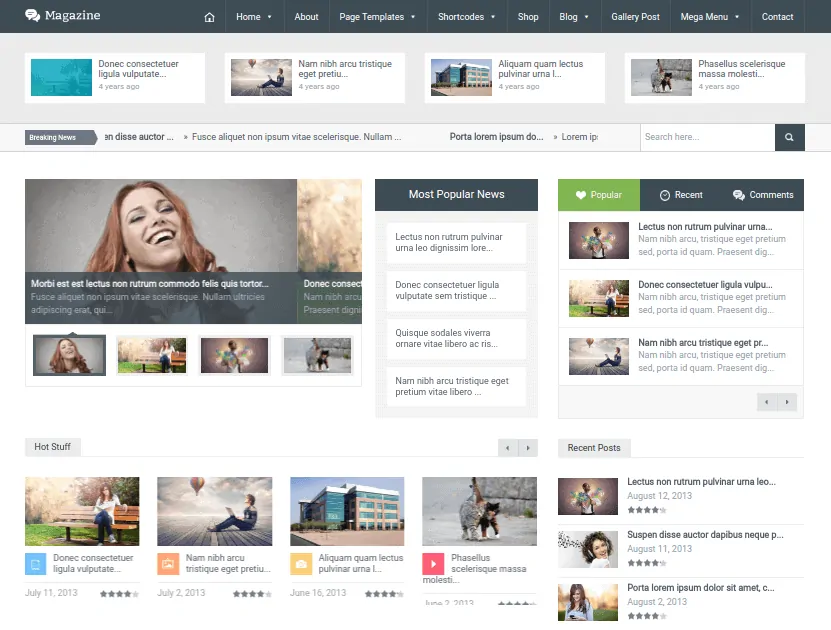The width and height of the screenshot is (831, 630).
Task: Click chat bubbles icon on Comments tab
Action: 738,195
